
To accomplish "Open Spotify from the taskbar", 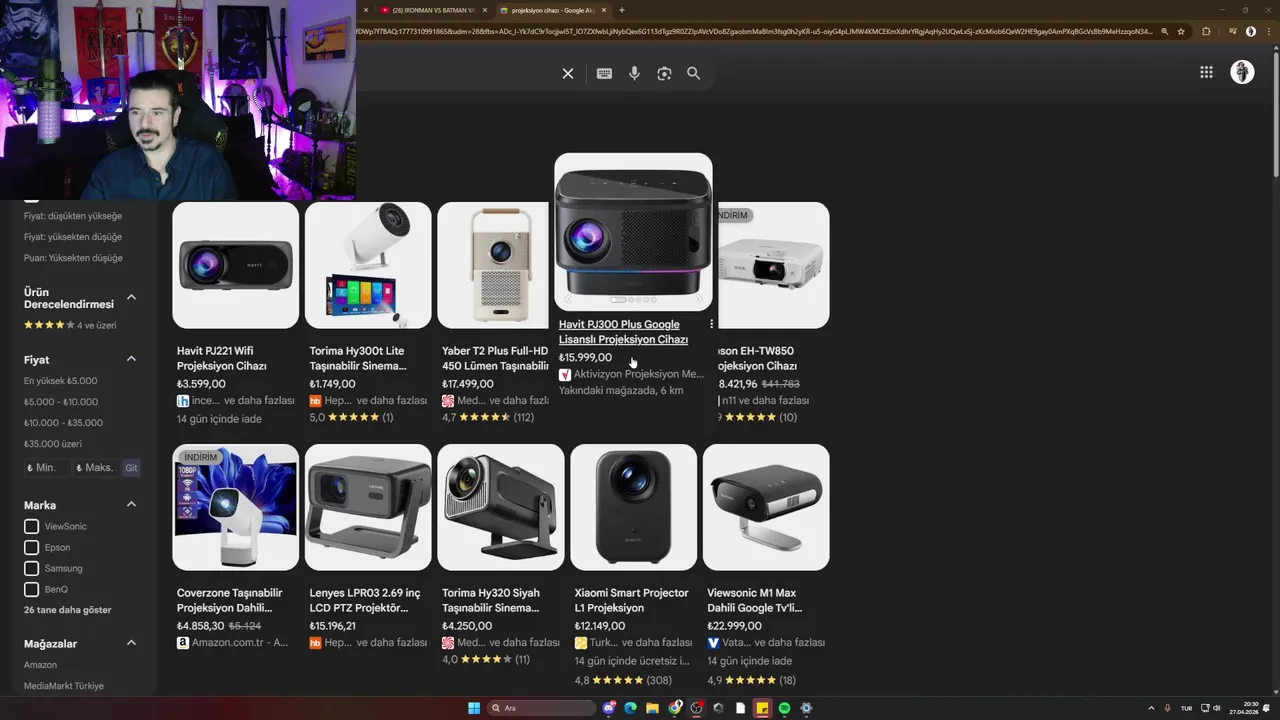I will click(x=784, y=708).
